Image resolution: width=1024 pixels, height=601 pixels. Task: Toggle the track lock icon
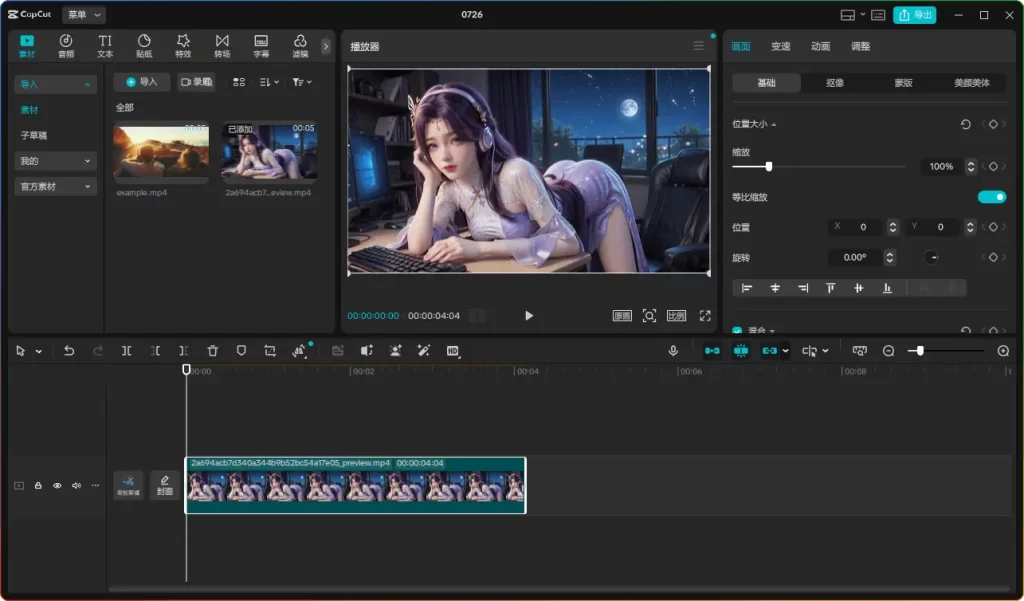click(x=38, y=485)
